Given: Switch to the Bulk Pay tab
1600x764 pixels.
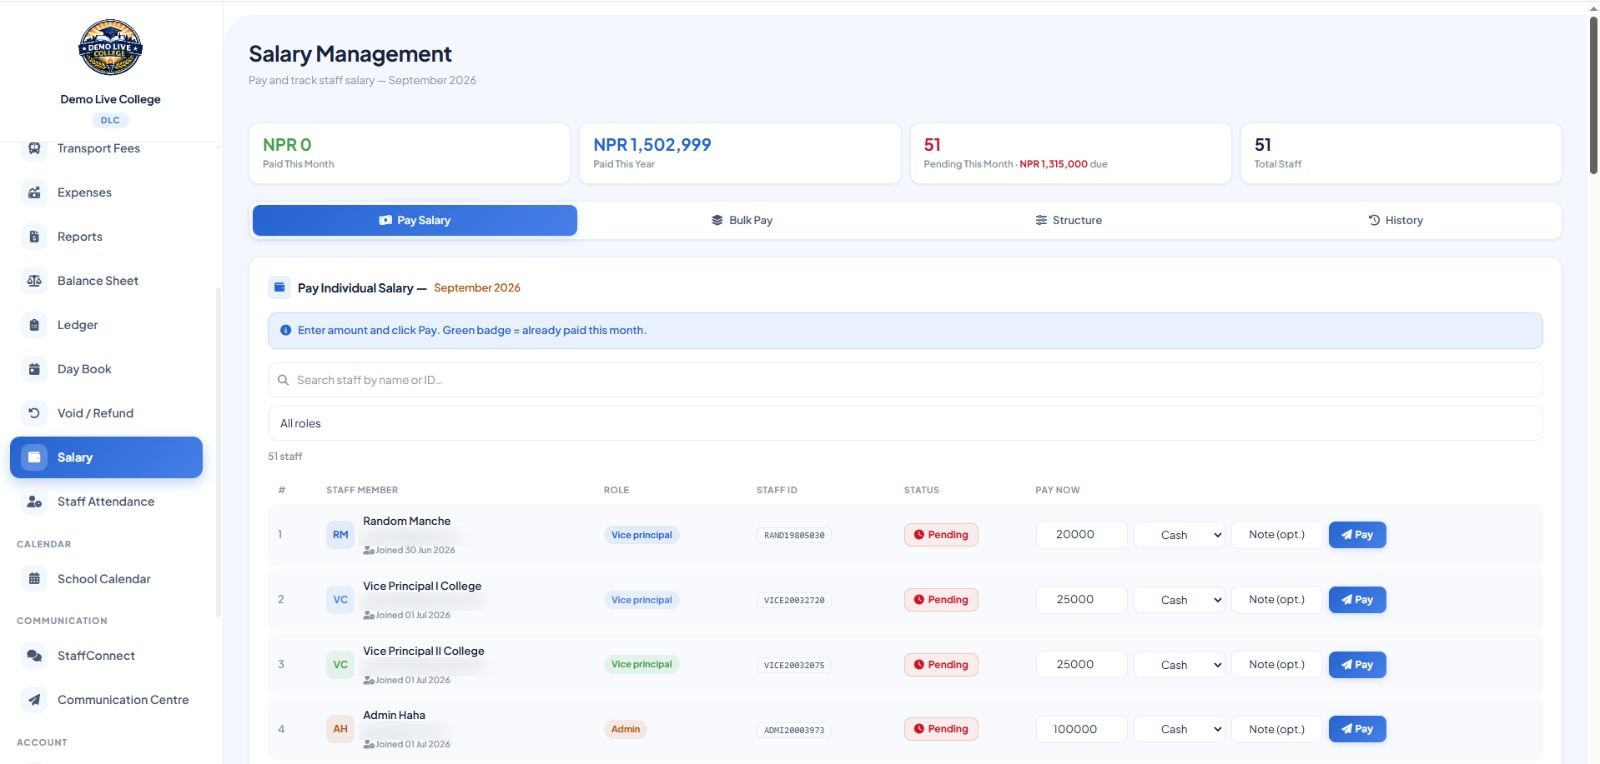Looking at the screenshot, I should (x=742, y=220).
